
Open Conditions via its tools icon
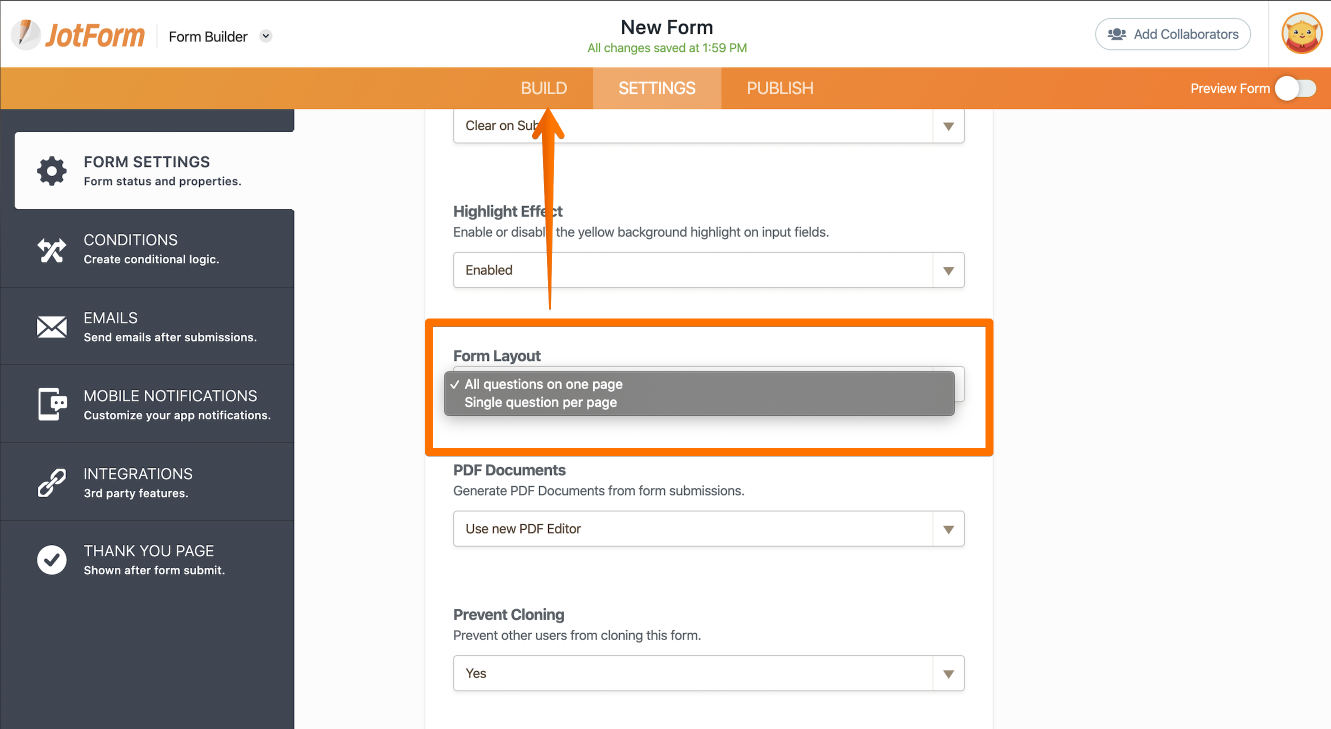[52, 249]
